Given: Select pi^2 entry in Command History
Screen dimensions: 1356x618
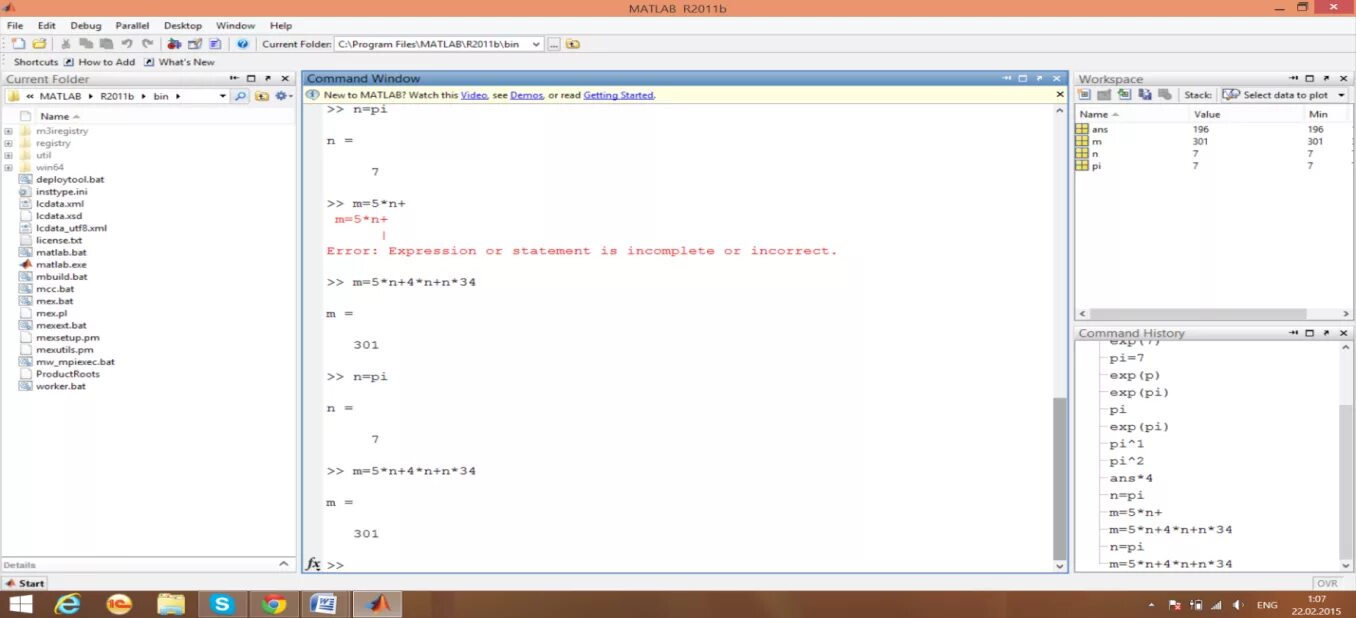Looking at the screenshot, I should click(x=1127, y=461).
